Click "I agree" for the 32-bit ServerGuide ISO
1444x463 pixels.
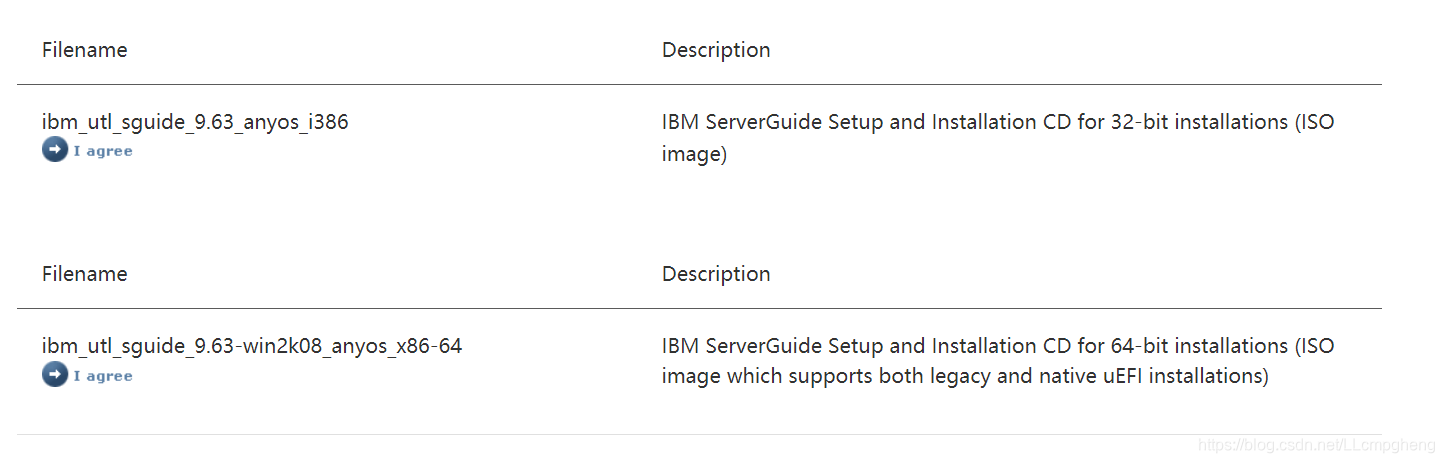pos(102,151)
